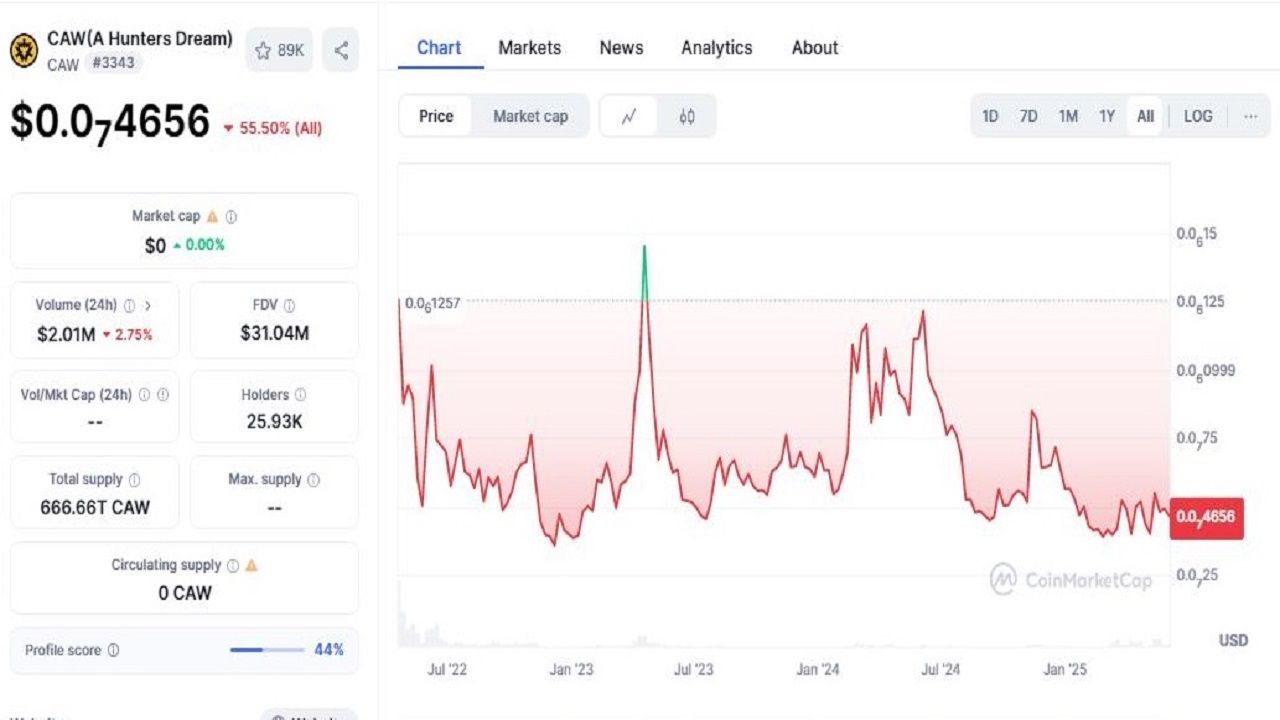Add CAW to watchlist via star button

click(279, 50)
